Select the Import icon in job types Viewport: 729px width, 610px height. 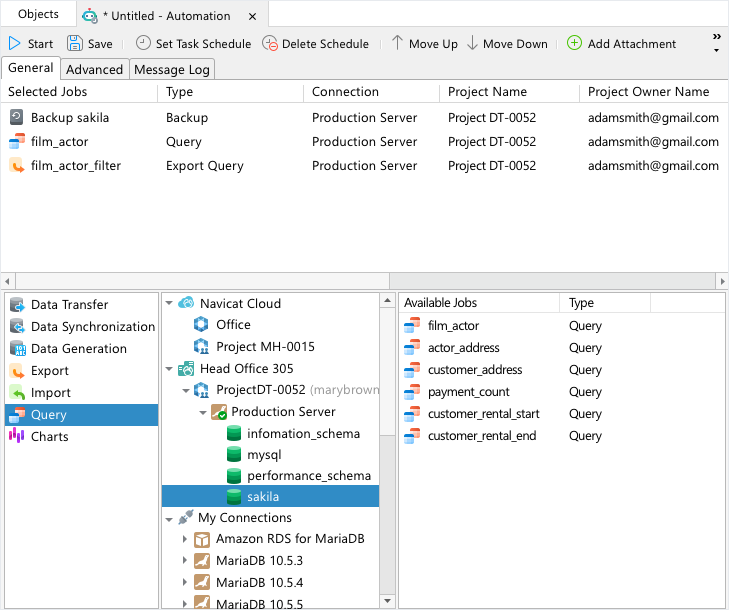pos(17,392)
